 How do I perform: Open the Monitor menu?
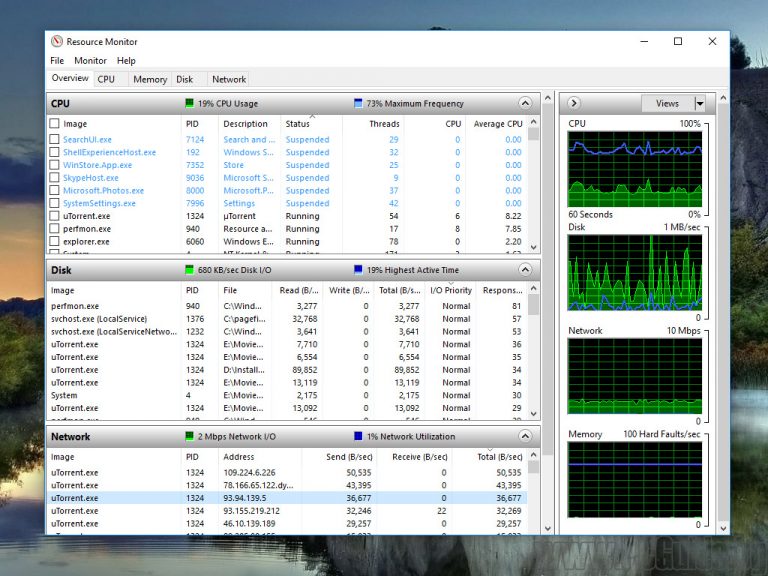[x=90, y=61]
